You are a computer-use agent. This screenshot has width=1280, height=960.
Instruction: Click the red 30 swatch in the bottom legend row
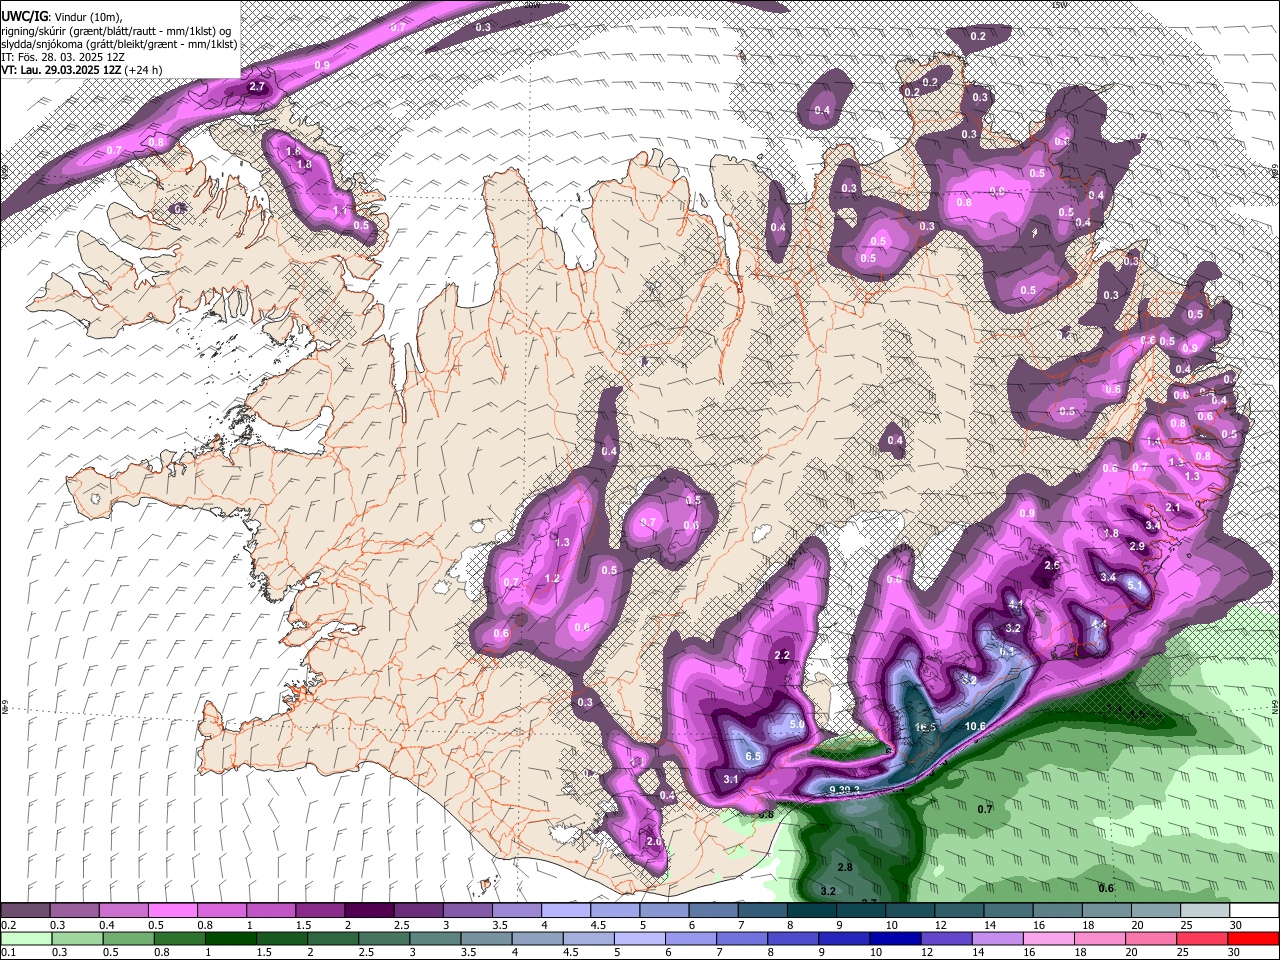click(1254, 938)
